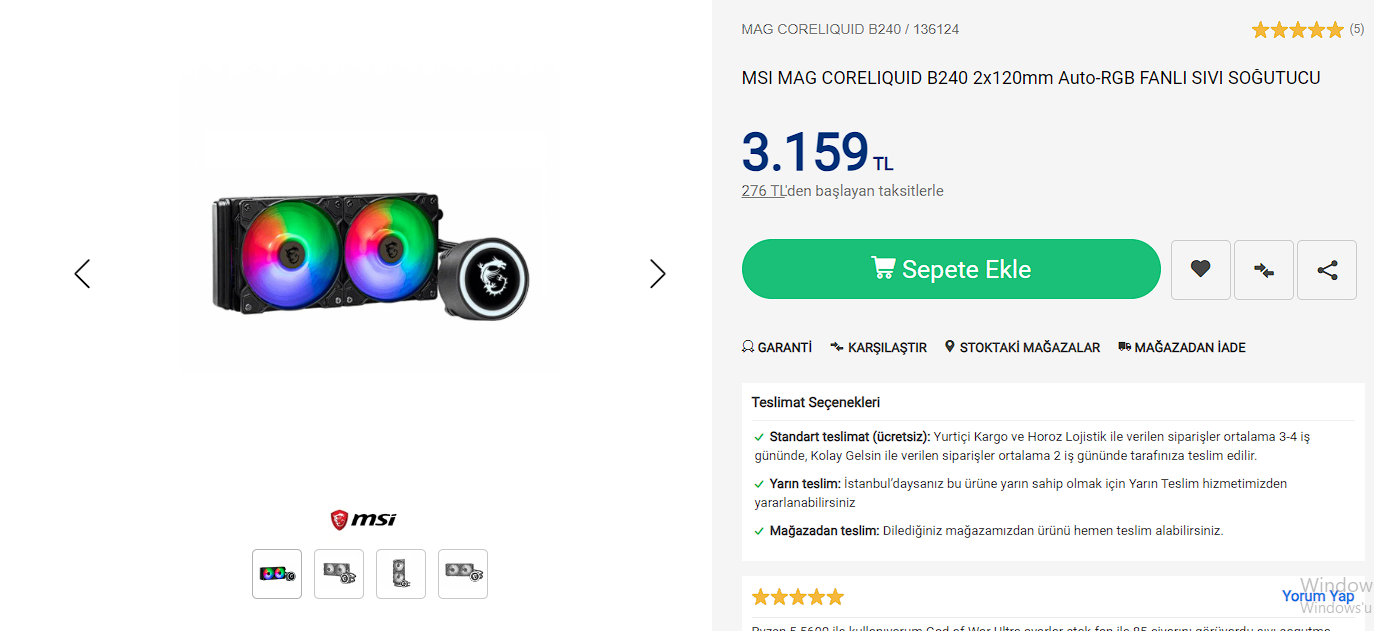1374x631 pixels.
Task: Click the compare arrows icon button
Action: click(1264, 270)
